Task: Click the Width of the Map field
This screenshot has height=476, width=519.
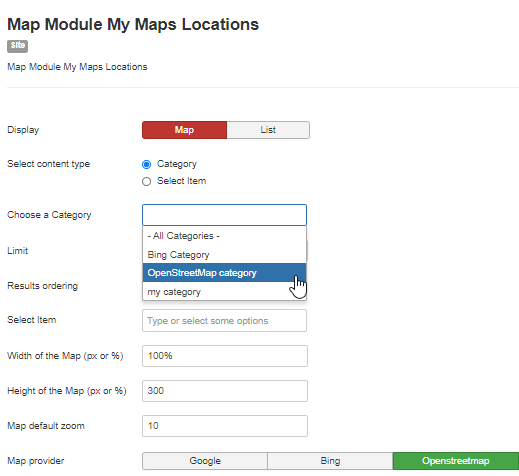Action: [225, 356]
